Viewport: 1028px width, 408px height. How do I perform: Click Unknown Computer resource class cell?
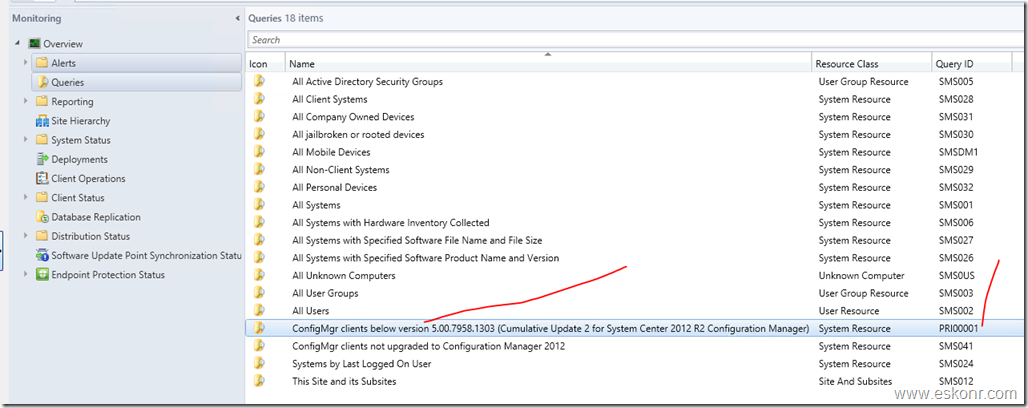861,275
